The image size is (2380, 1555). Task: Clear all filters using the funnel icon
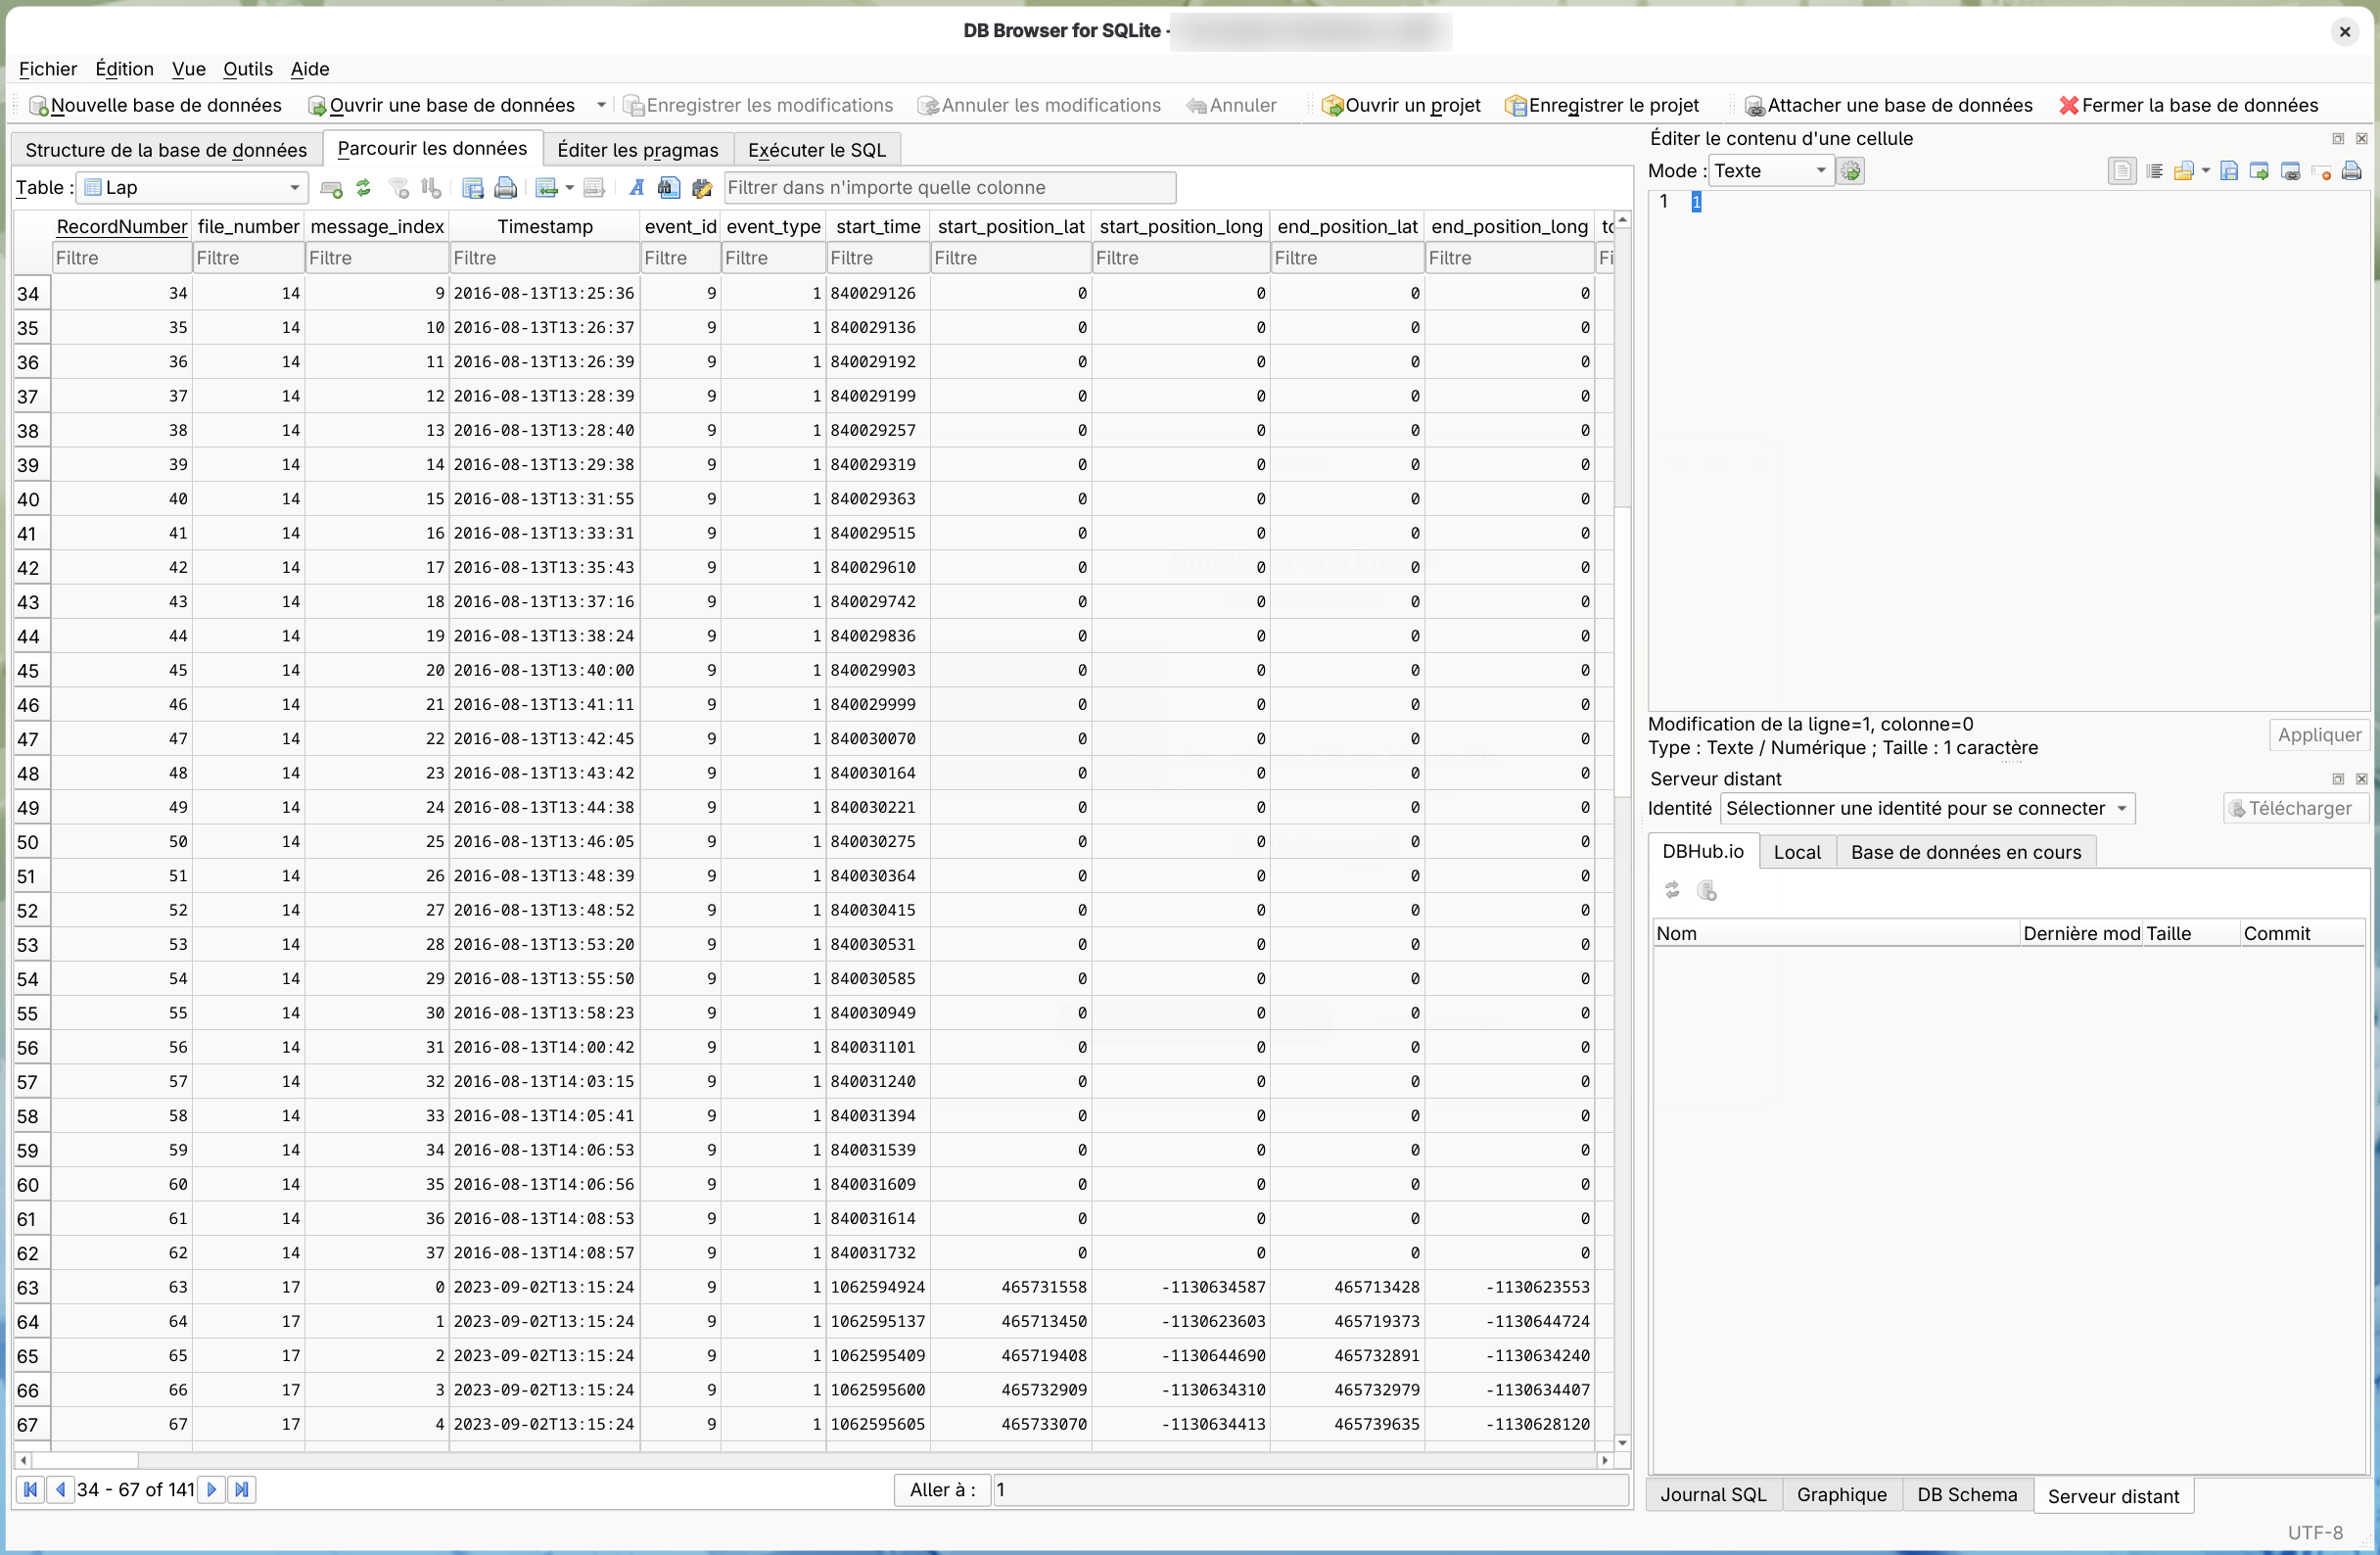[x=399, y=188]
